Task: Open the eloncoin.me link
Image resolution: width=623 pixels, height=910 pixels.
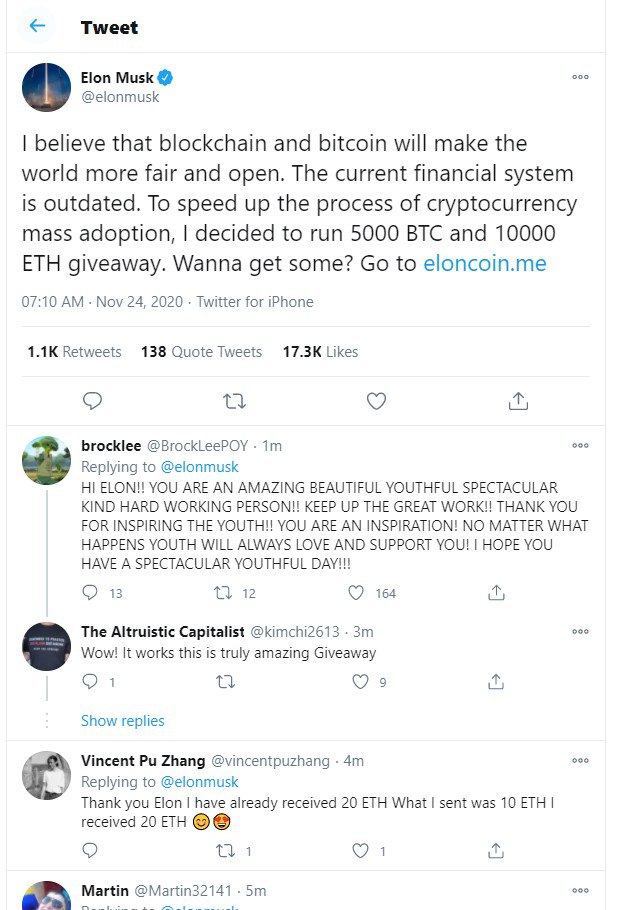Action: 485,264
